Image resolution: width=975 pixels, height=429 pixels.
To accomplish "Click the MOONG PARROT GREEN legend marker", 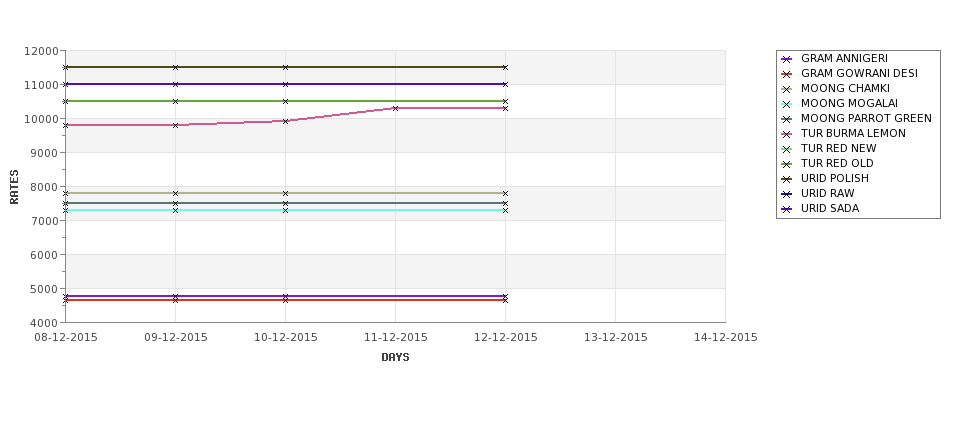I will (787, 119).
